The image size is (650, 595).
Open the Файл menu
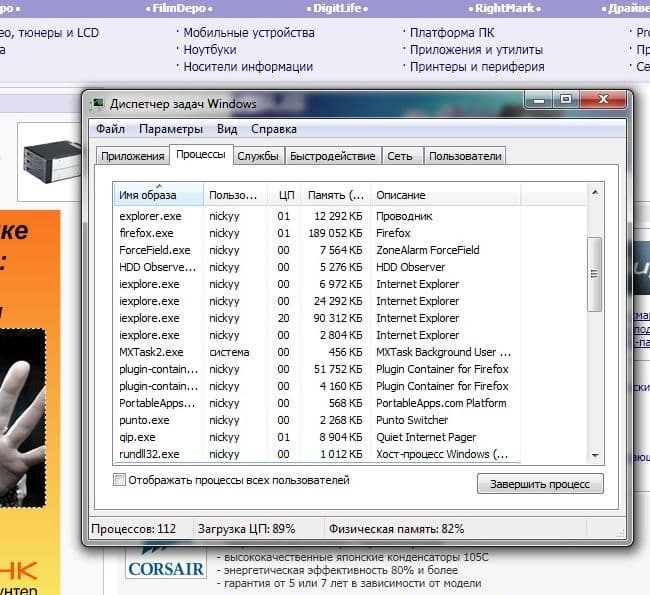point(110,129)
